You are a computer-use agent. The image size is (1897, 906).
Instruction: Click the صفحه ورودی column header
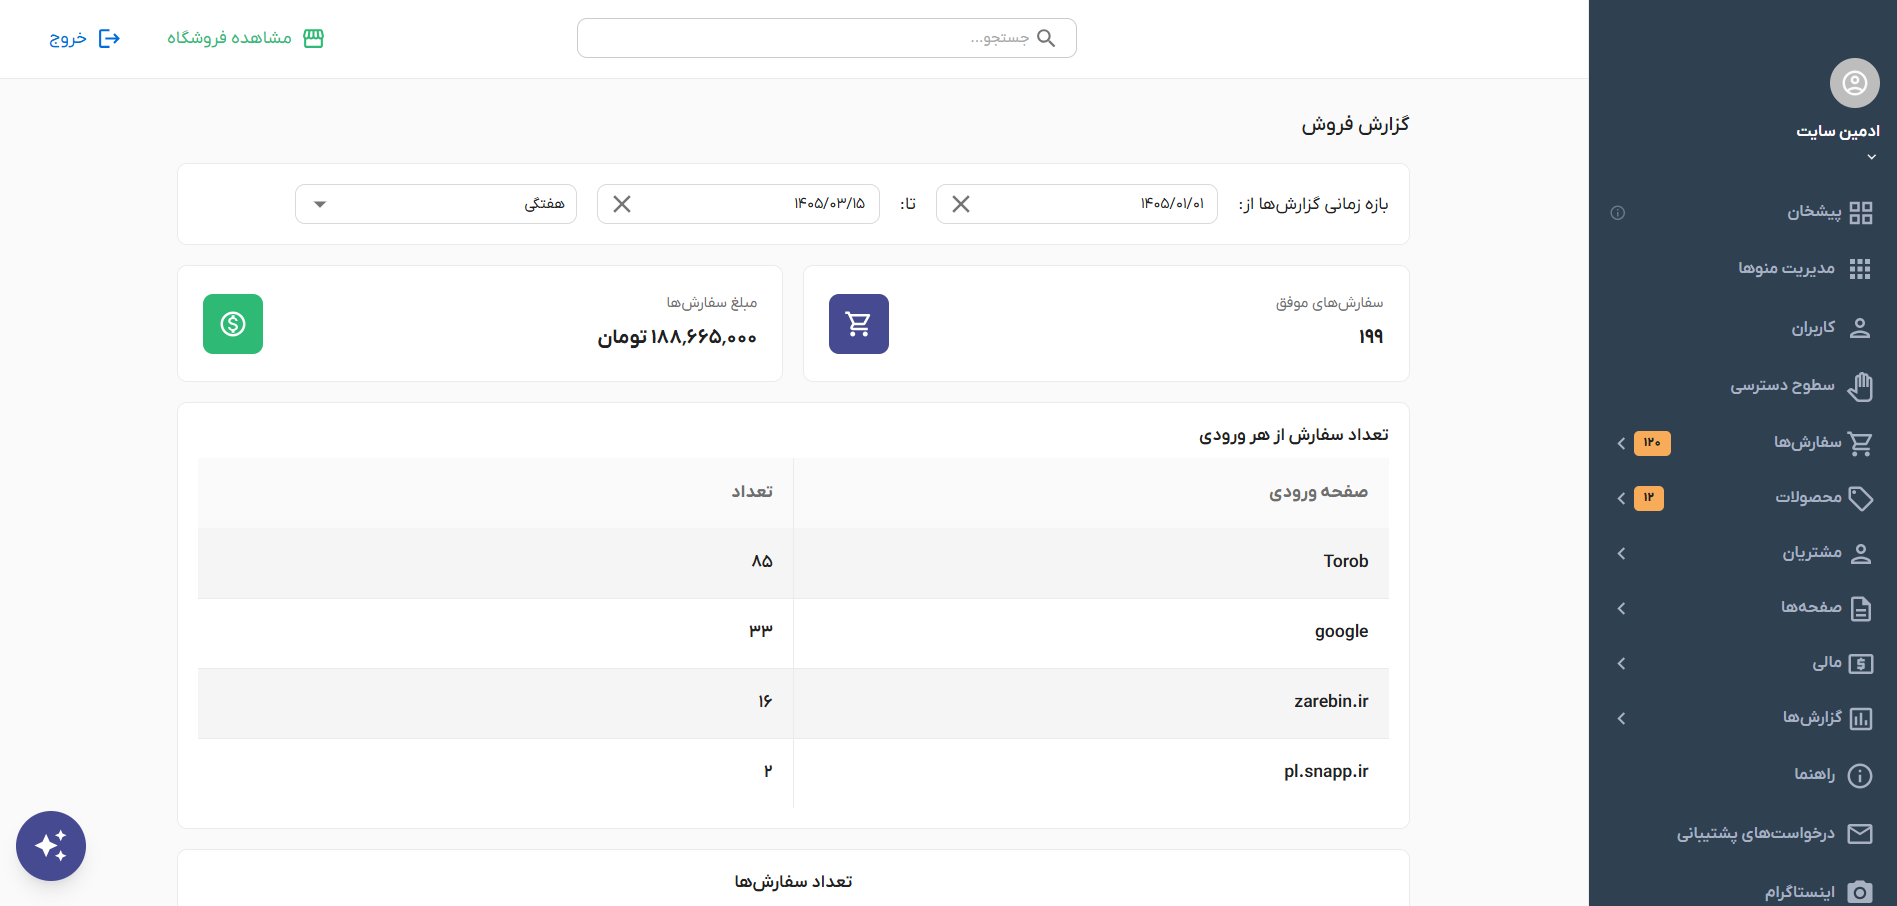1318,492
